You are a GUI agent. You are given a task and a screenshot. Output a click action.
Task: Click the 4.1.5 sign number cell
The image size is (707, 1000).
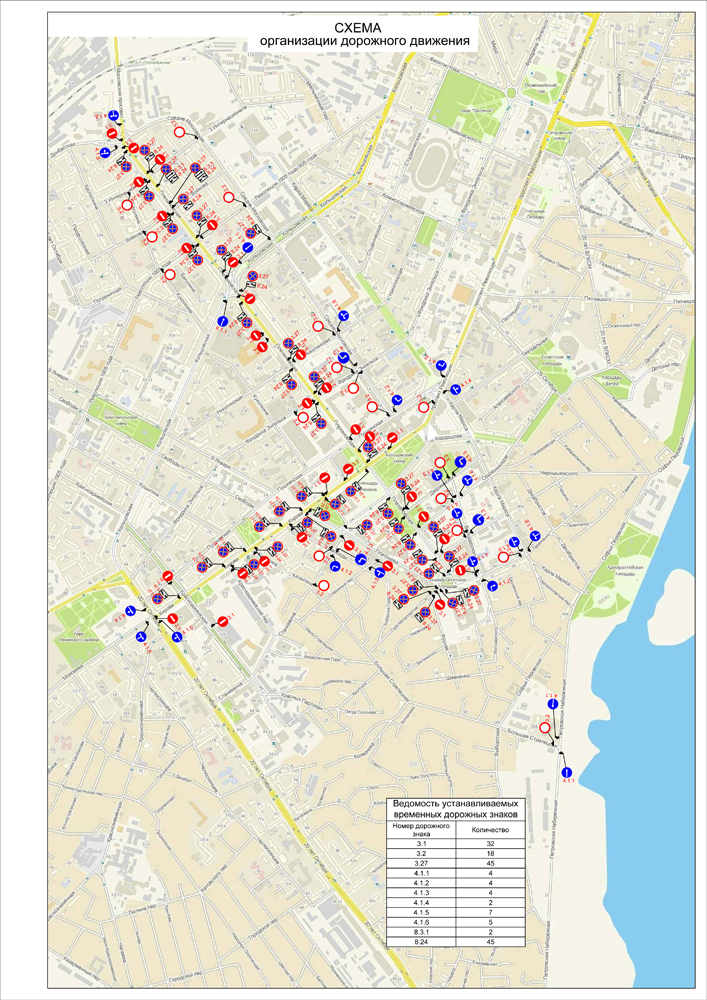[422, 909]
